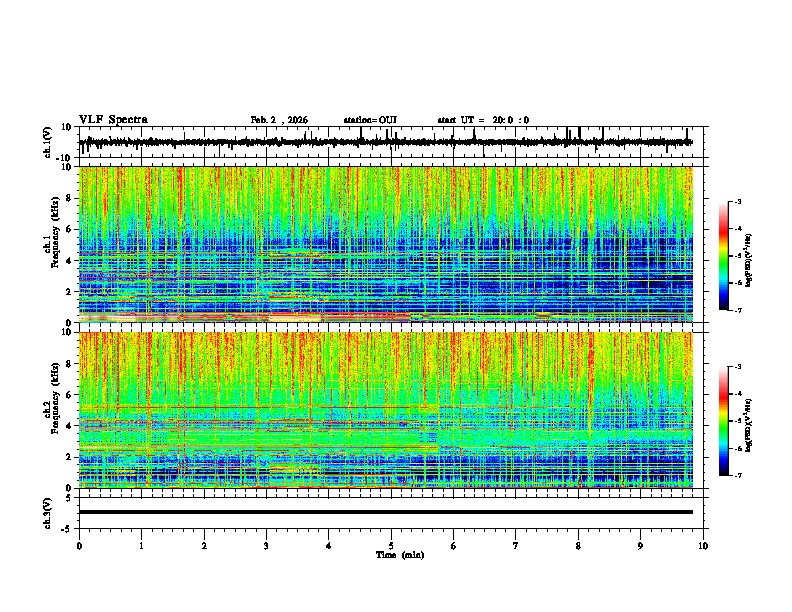792x612 pixels.
Task: Click the "-7" tick on ch.2 colorbar
Action: coord(737,475)
